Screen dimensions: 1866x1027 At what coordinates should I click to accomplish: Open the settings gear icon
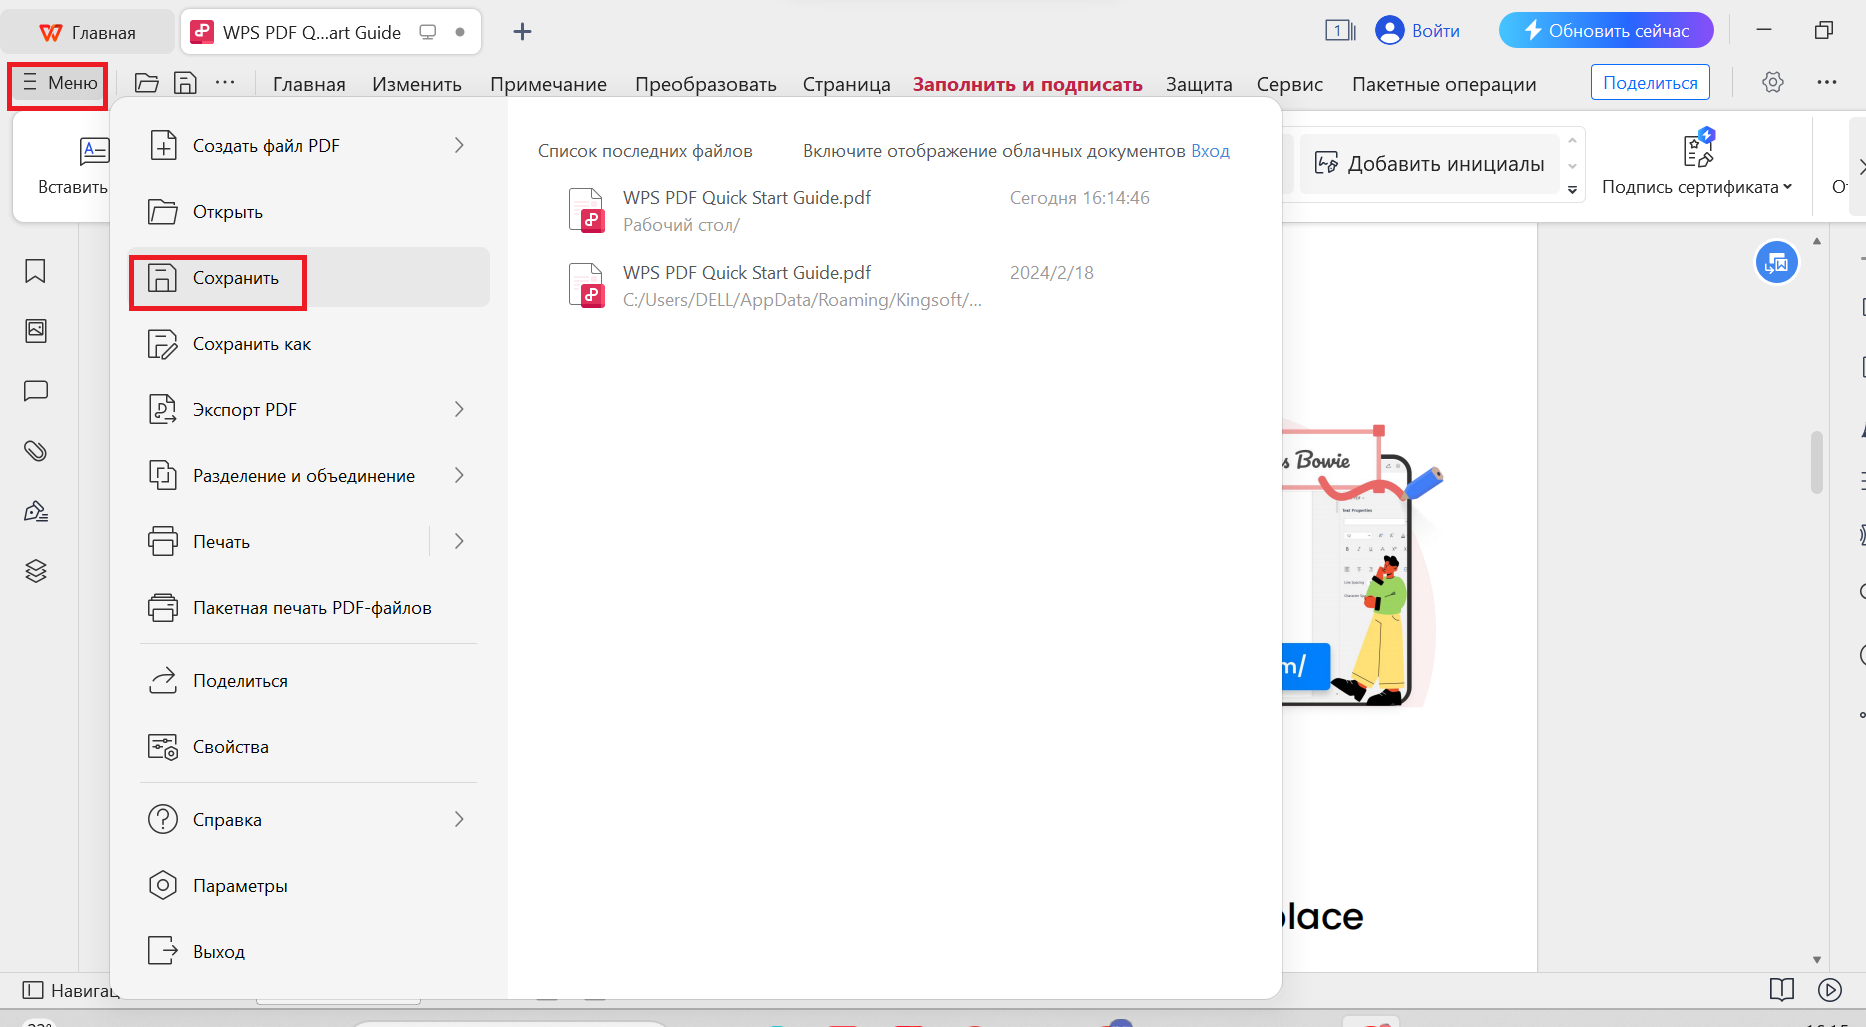click(1773, 83)
